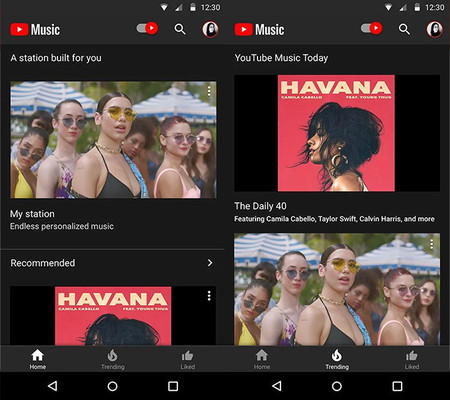Open overflow menu on Recommended Havana card

pyautogui.click(x=209, y=296)
